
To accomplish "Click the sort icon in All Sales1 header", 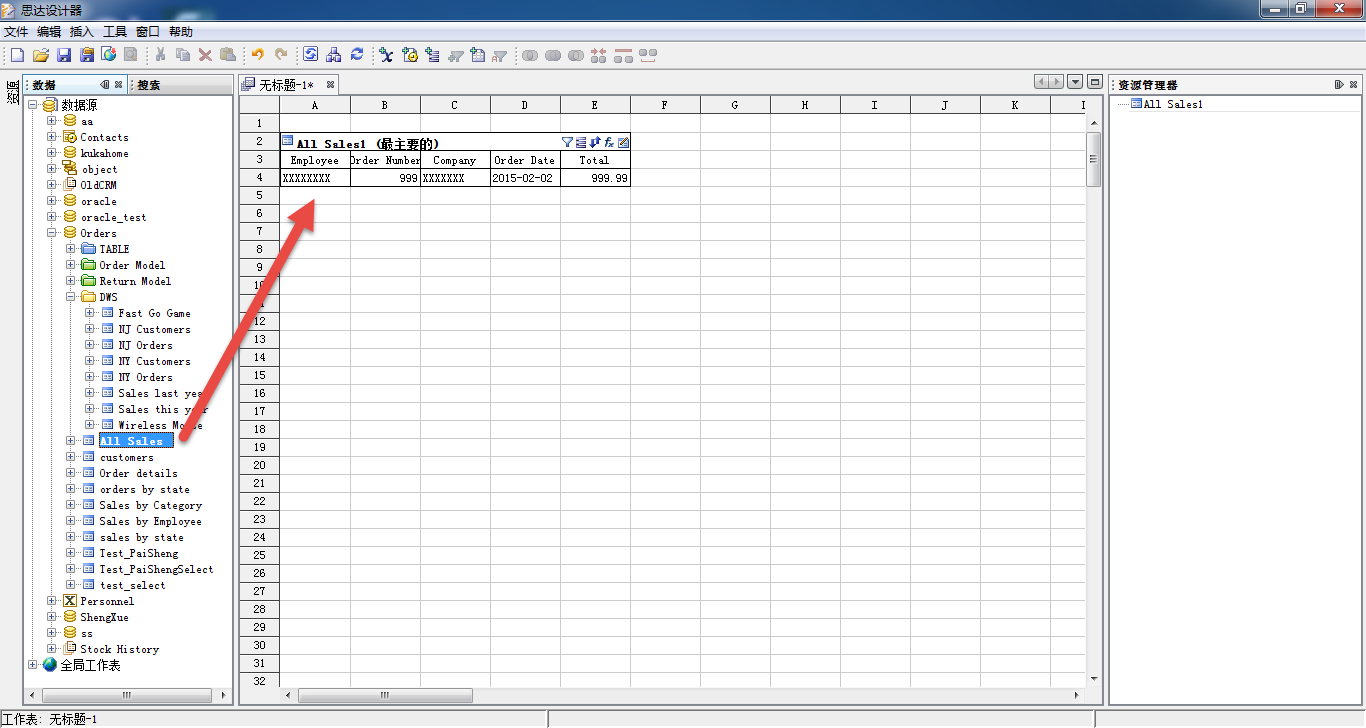I will coord(595,143).
